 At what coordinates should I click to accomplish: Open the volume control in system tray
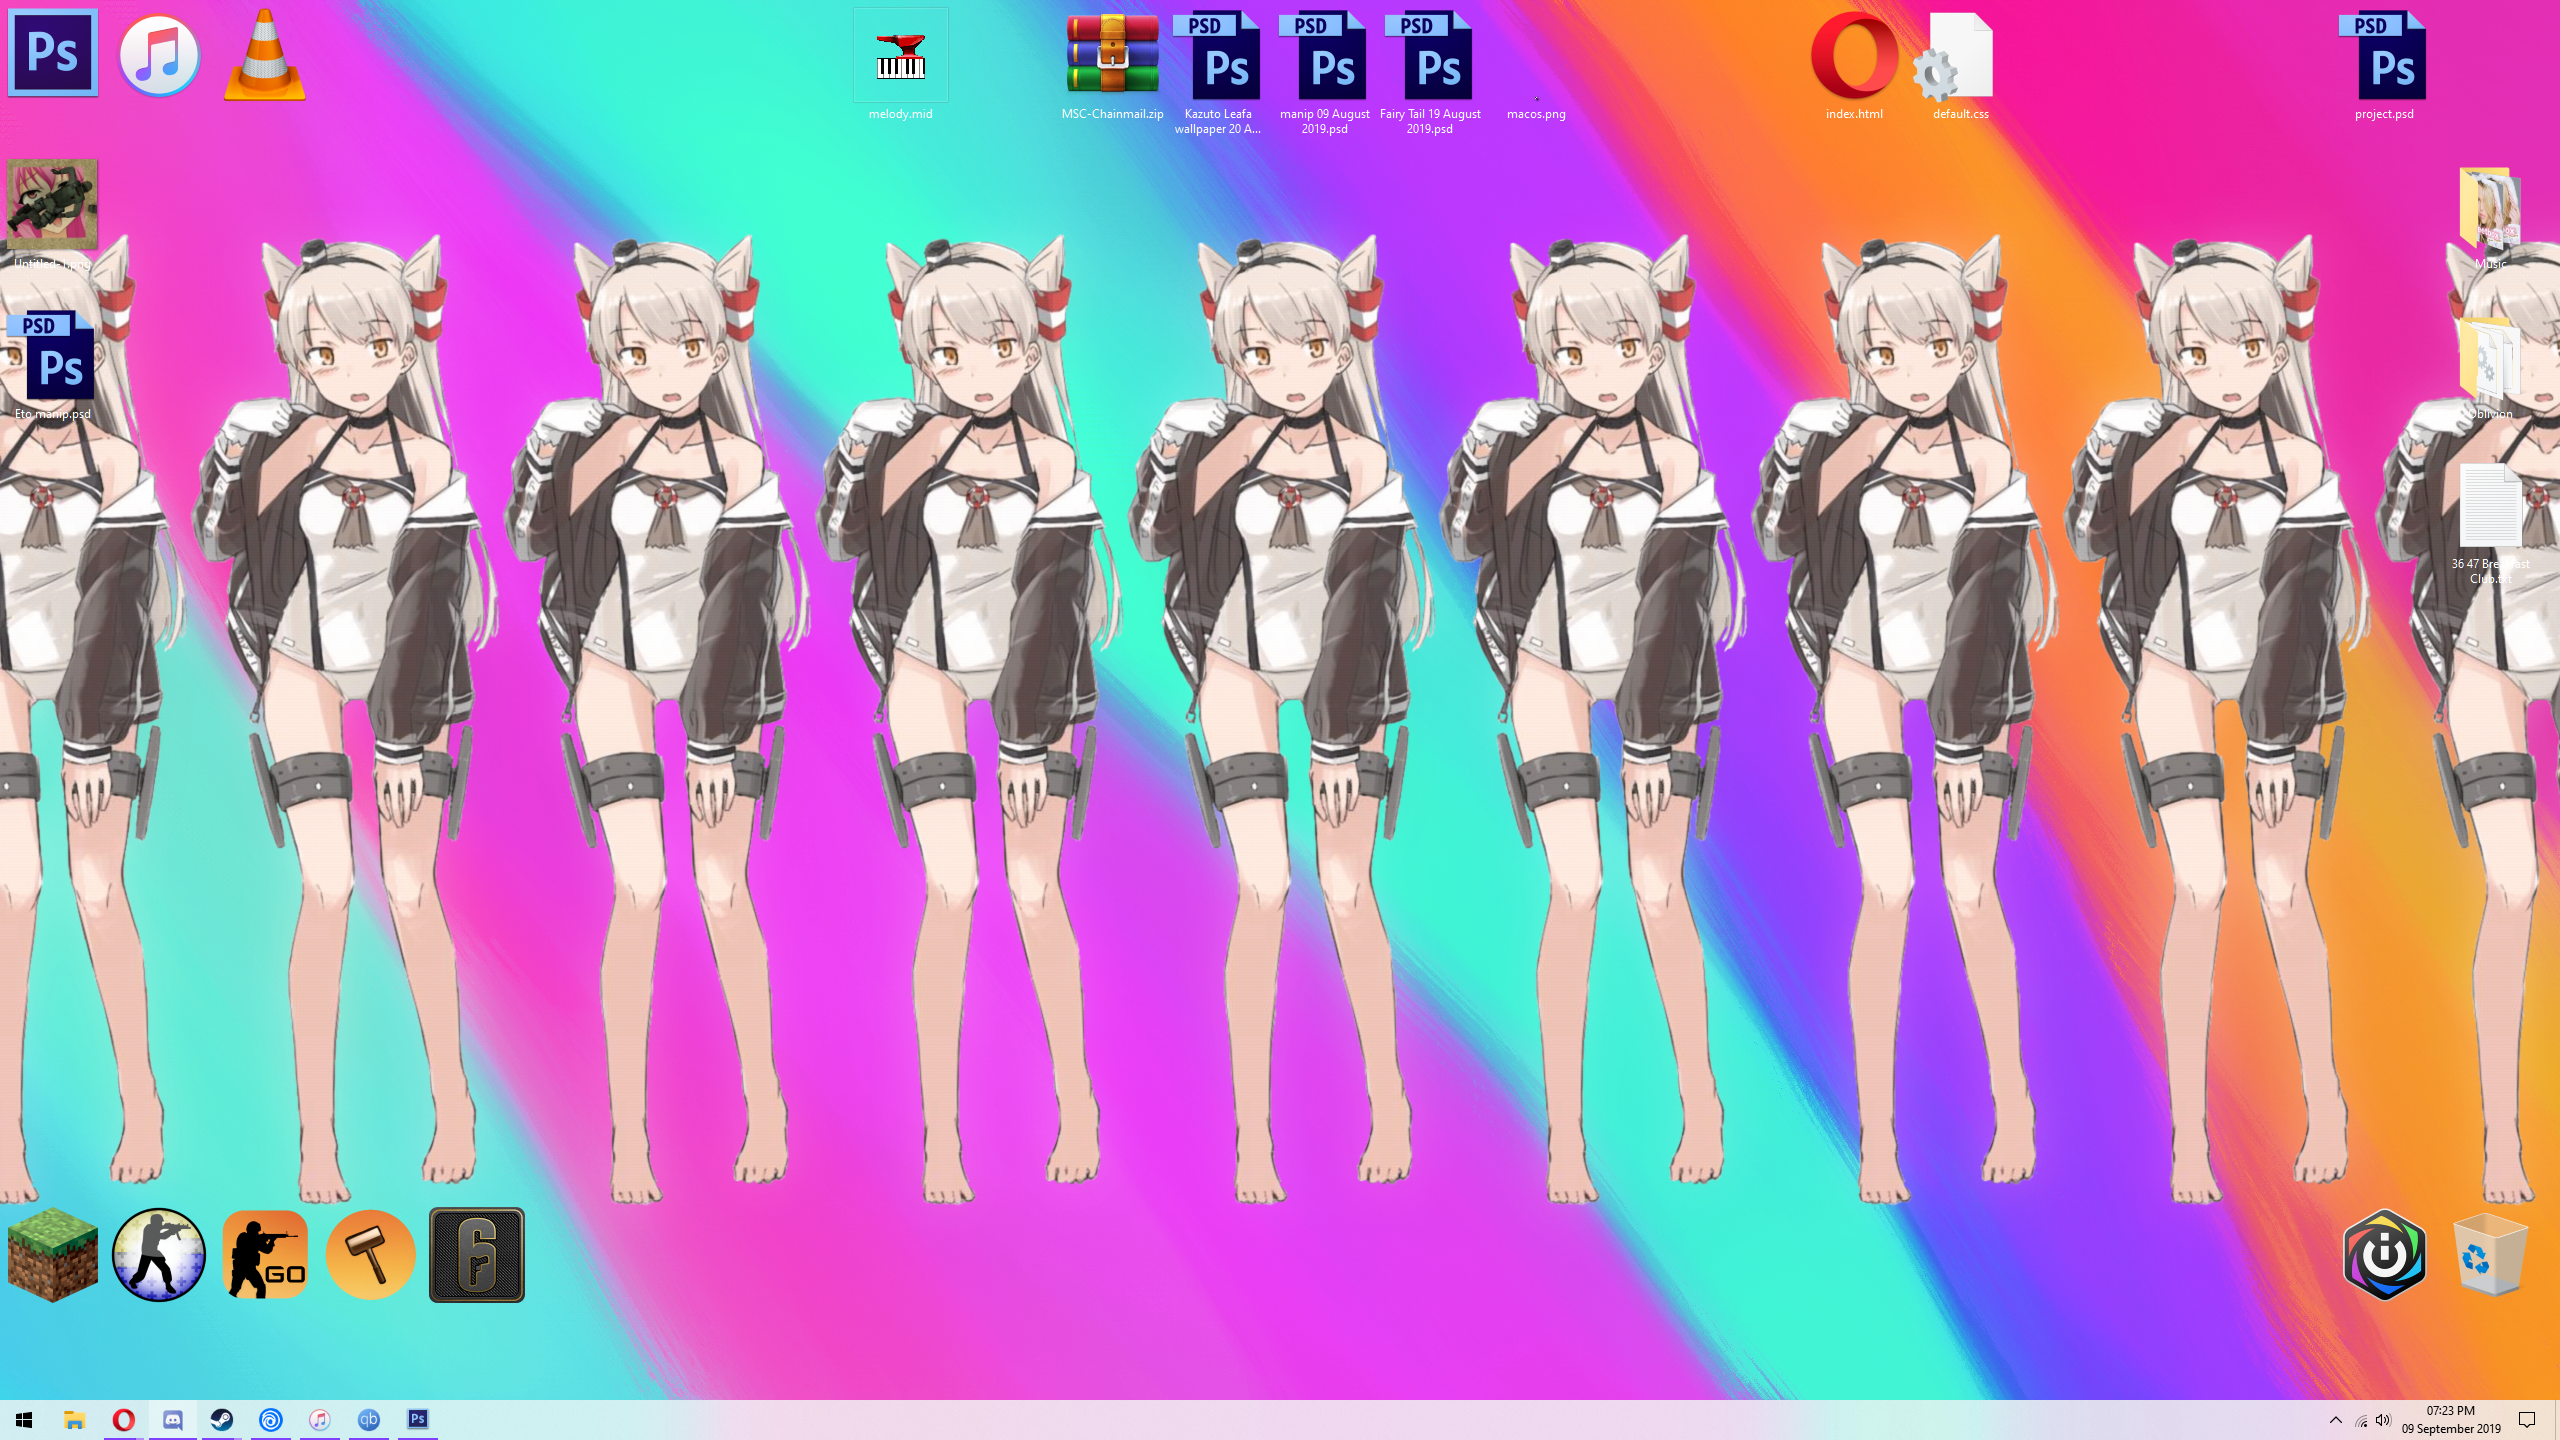2383,1420
